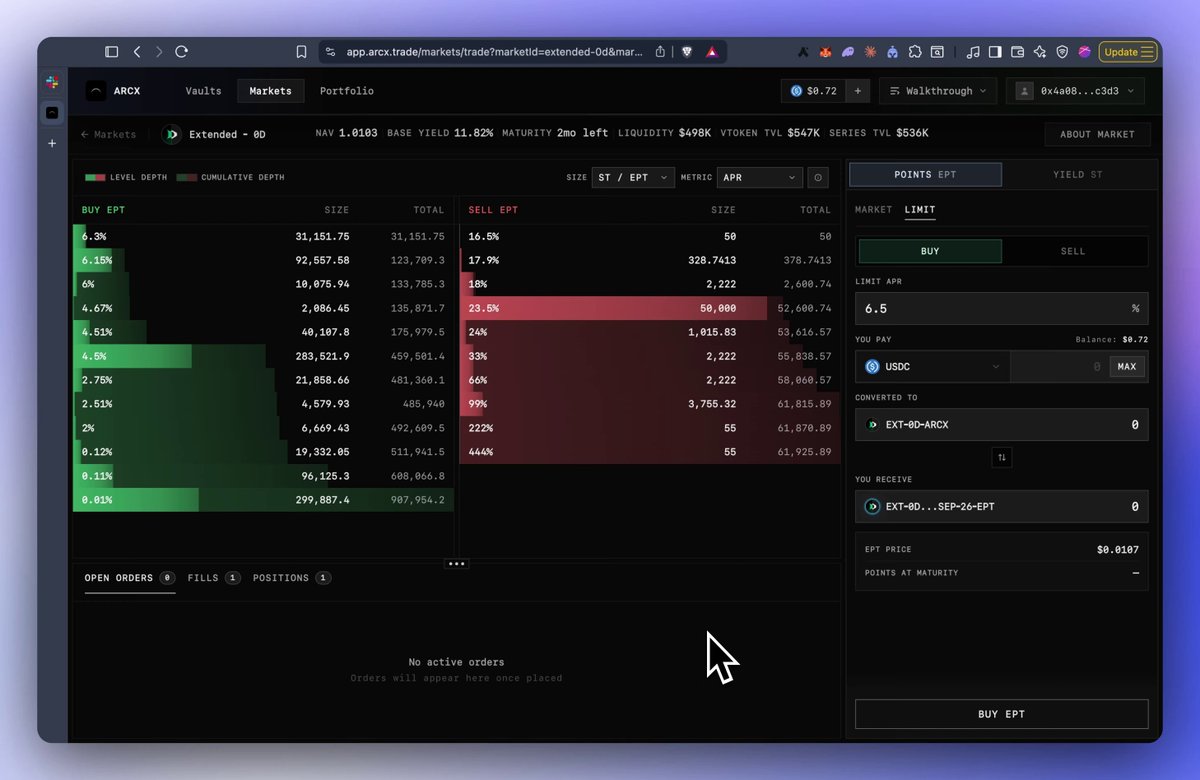Open the Brave wallet icon
The image size is (1200, 780).
tap(1017, 52)
